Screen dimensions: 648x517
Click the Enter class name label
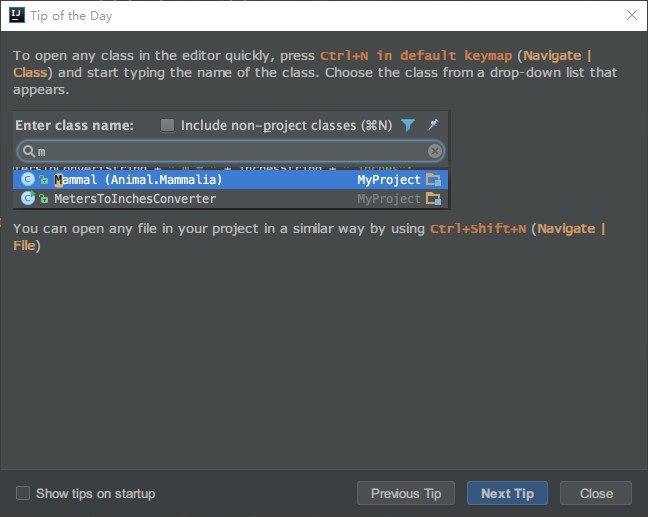tap(75, 125)
